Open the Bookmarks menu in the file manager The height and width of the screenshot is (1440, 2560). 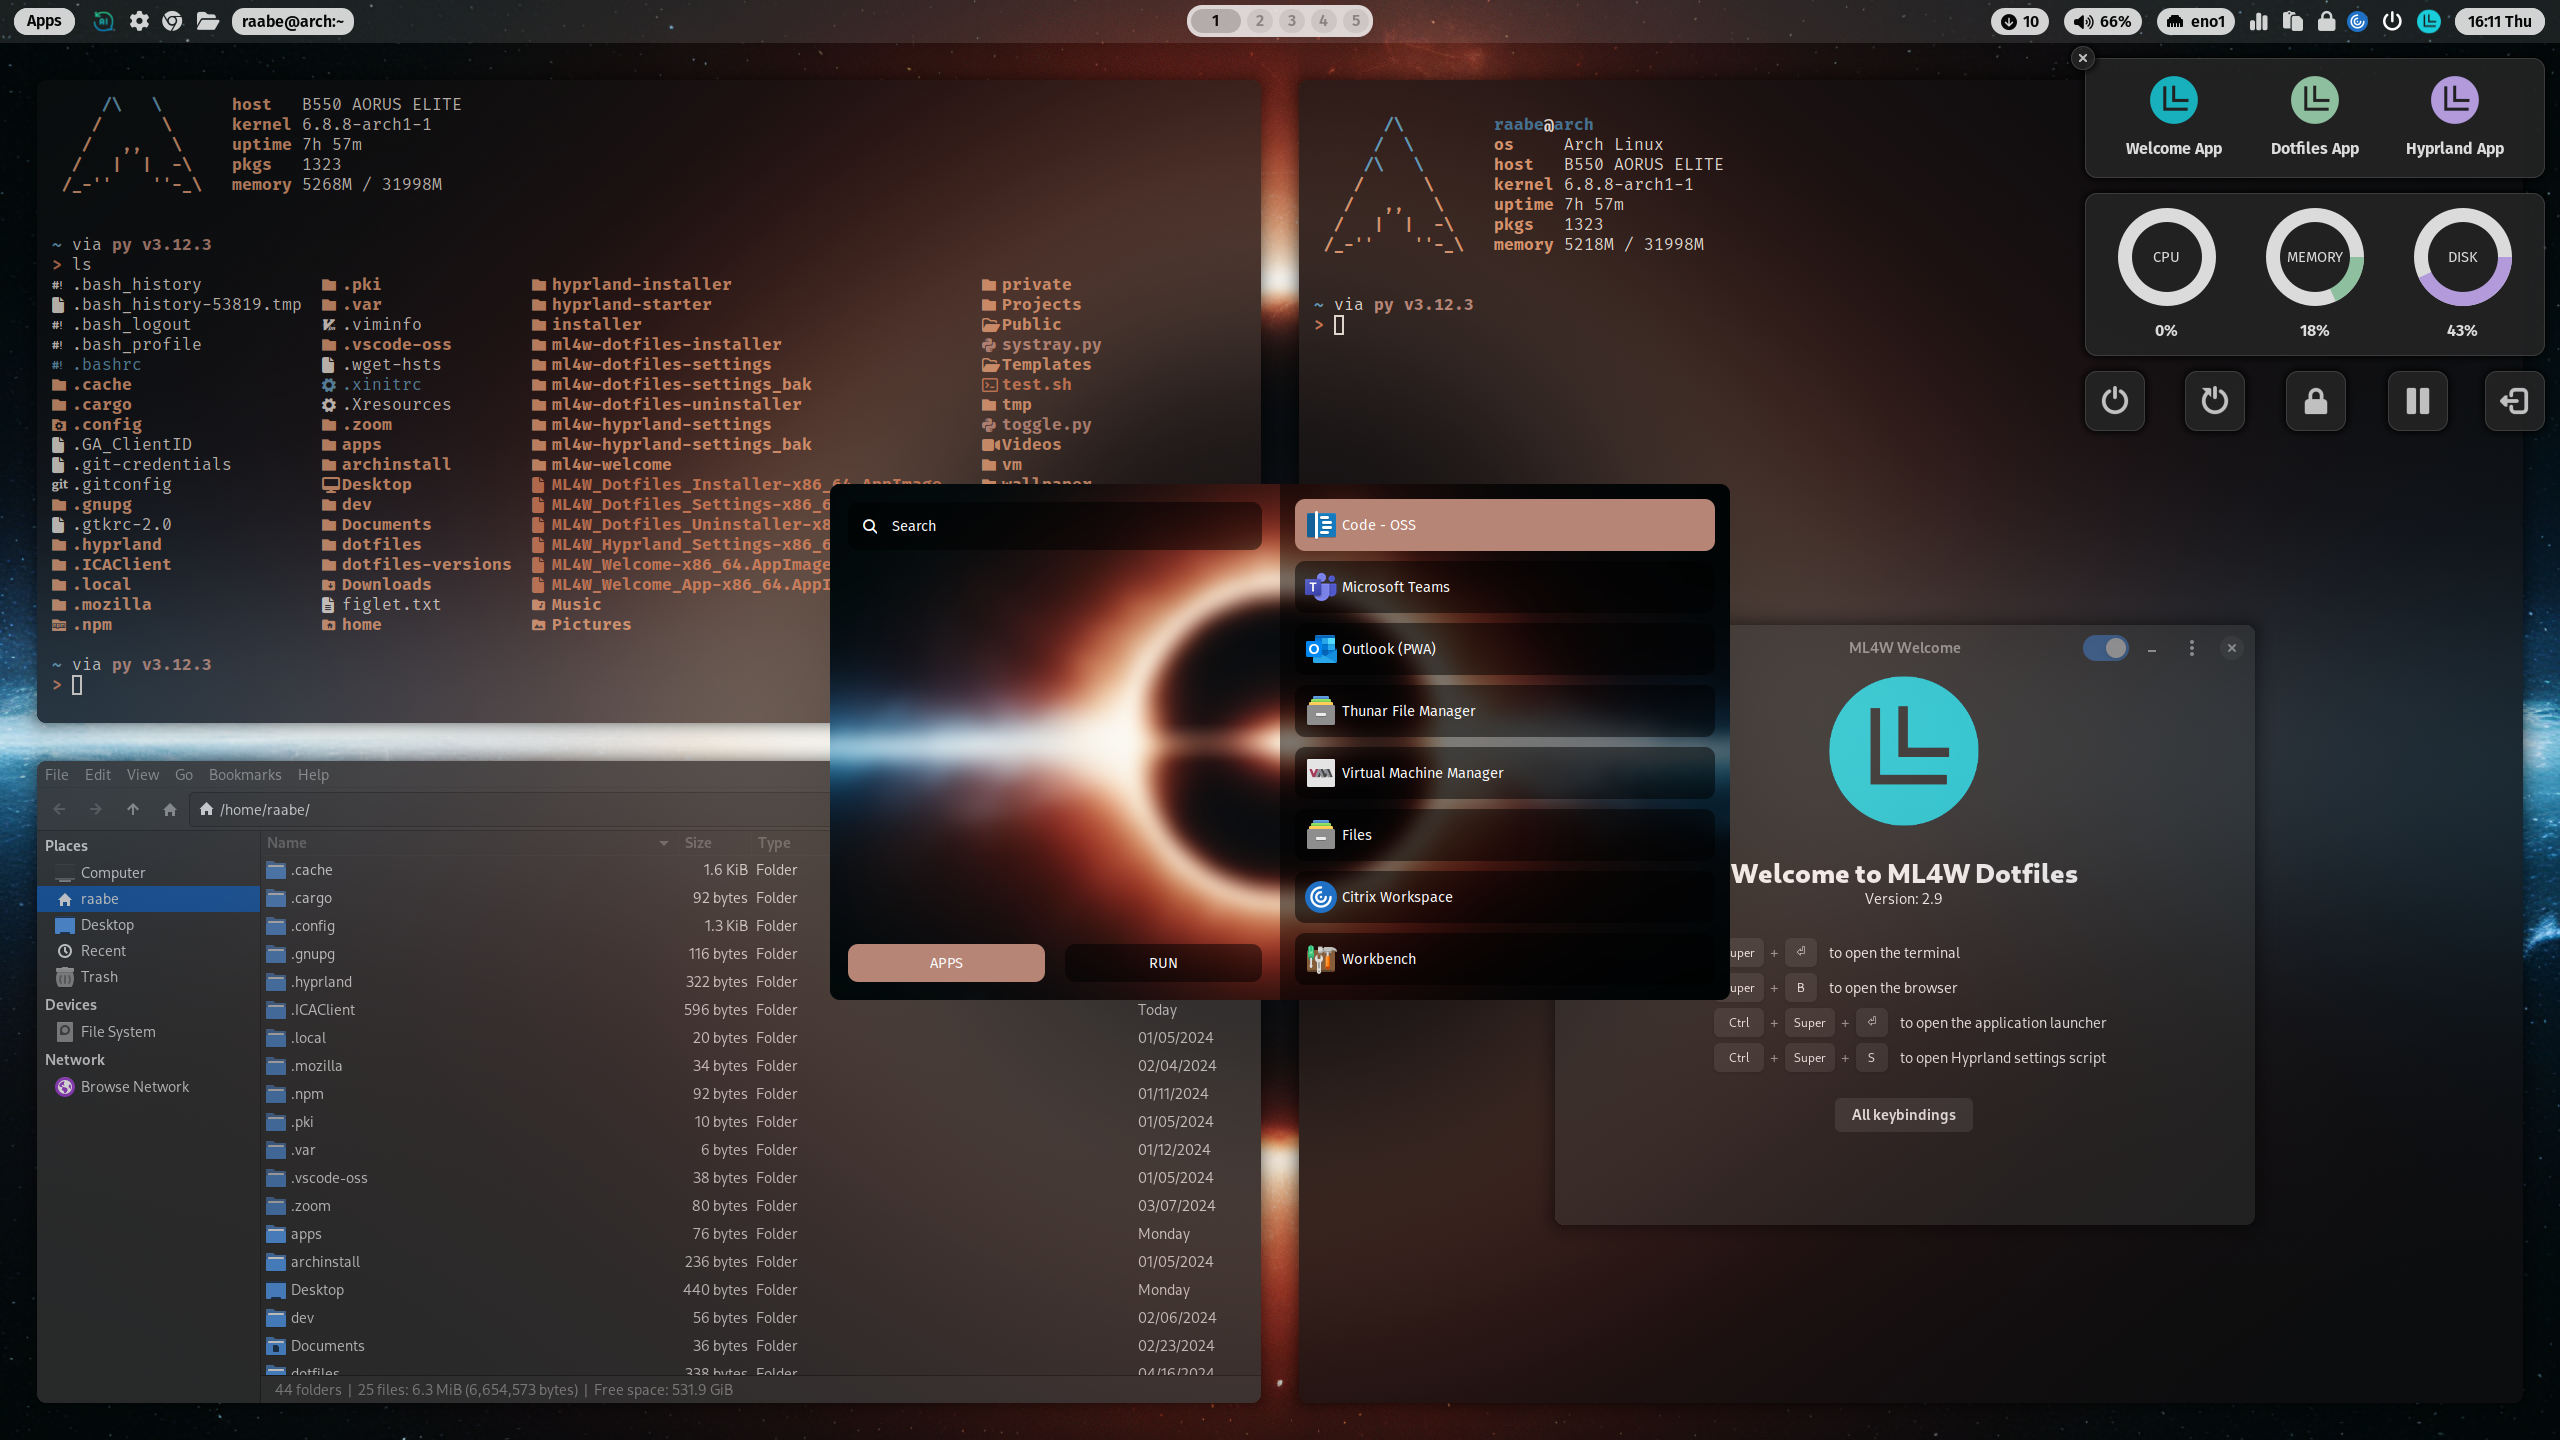(x=244, y=774)
